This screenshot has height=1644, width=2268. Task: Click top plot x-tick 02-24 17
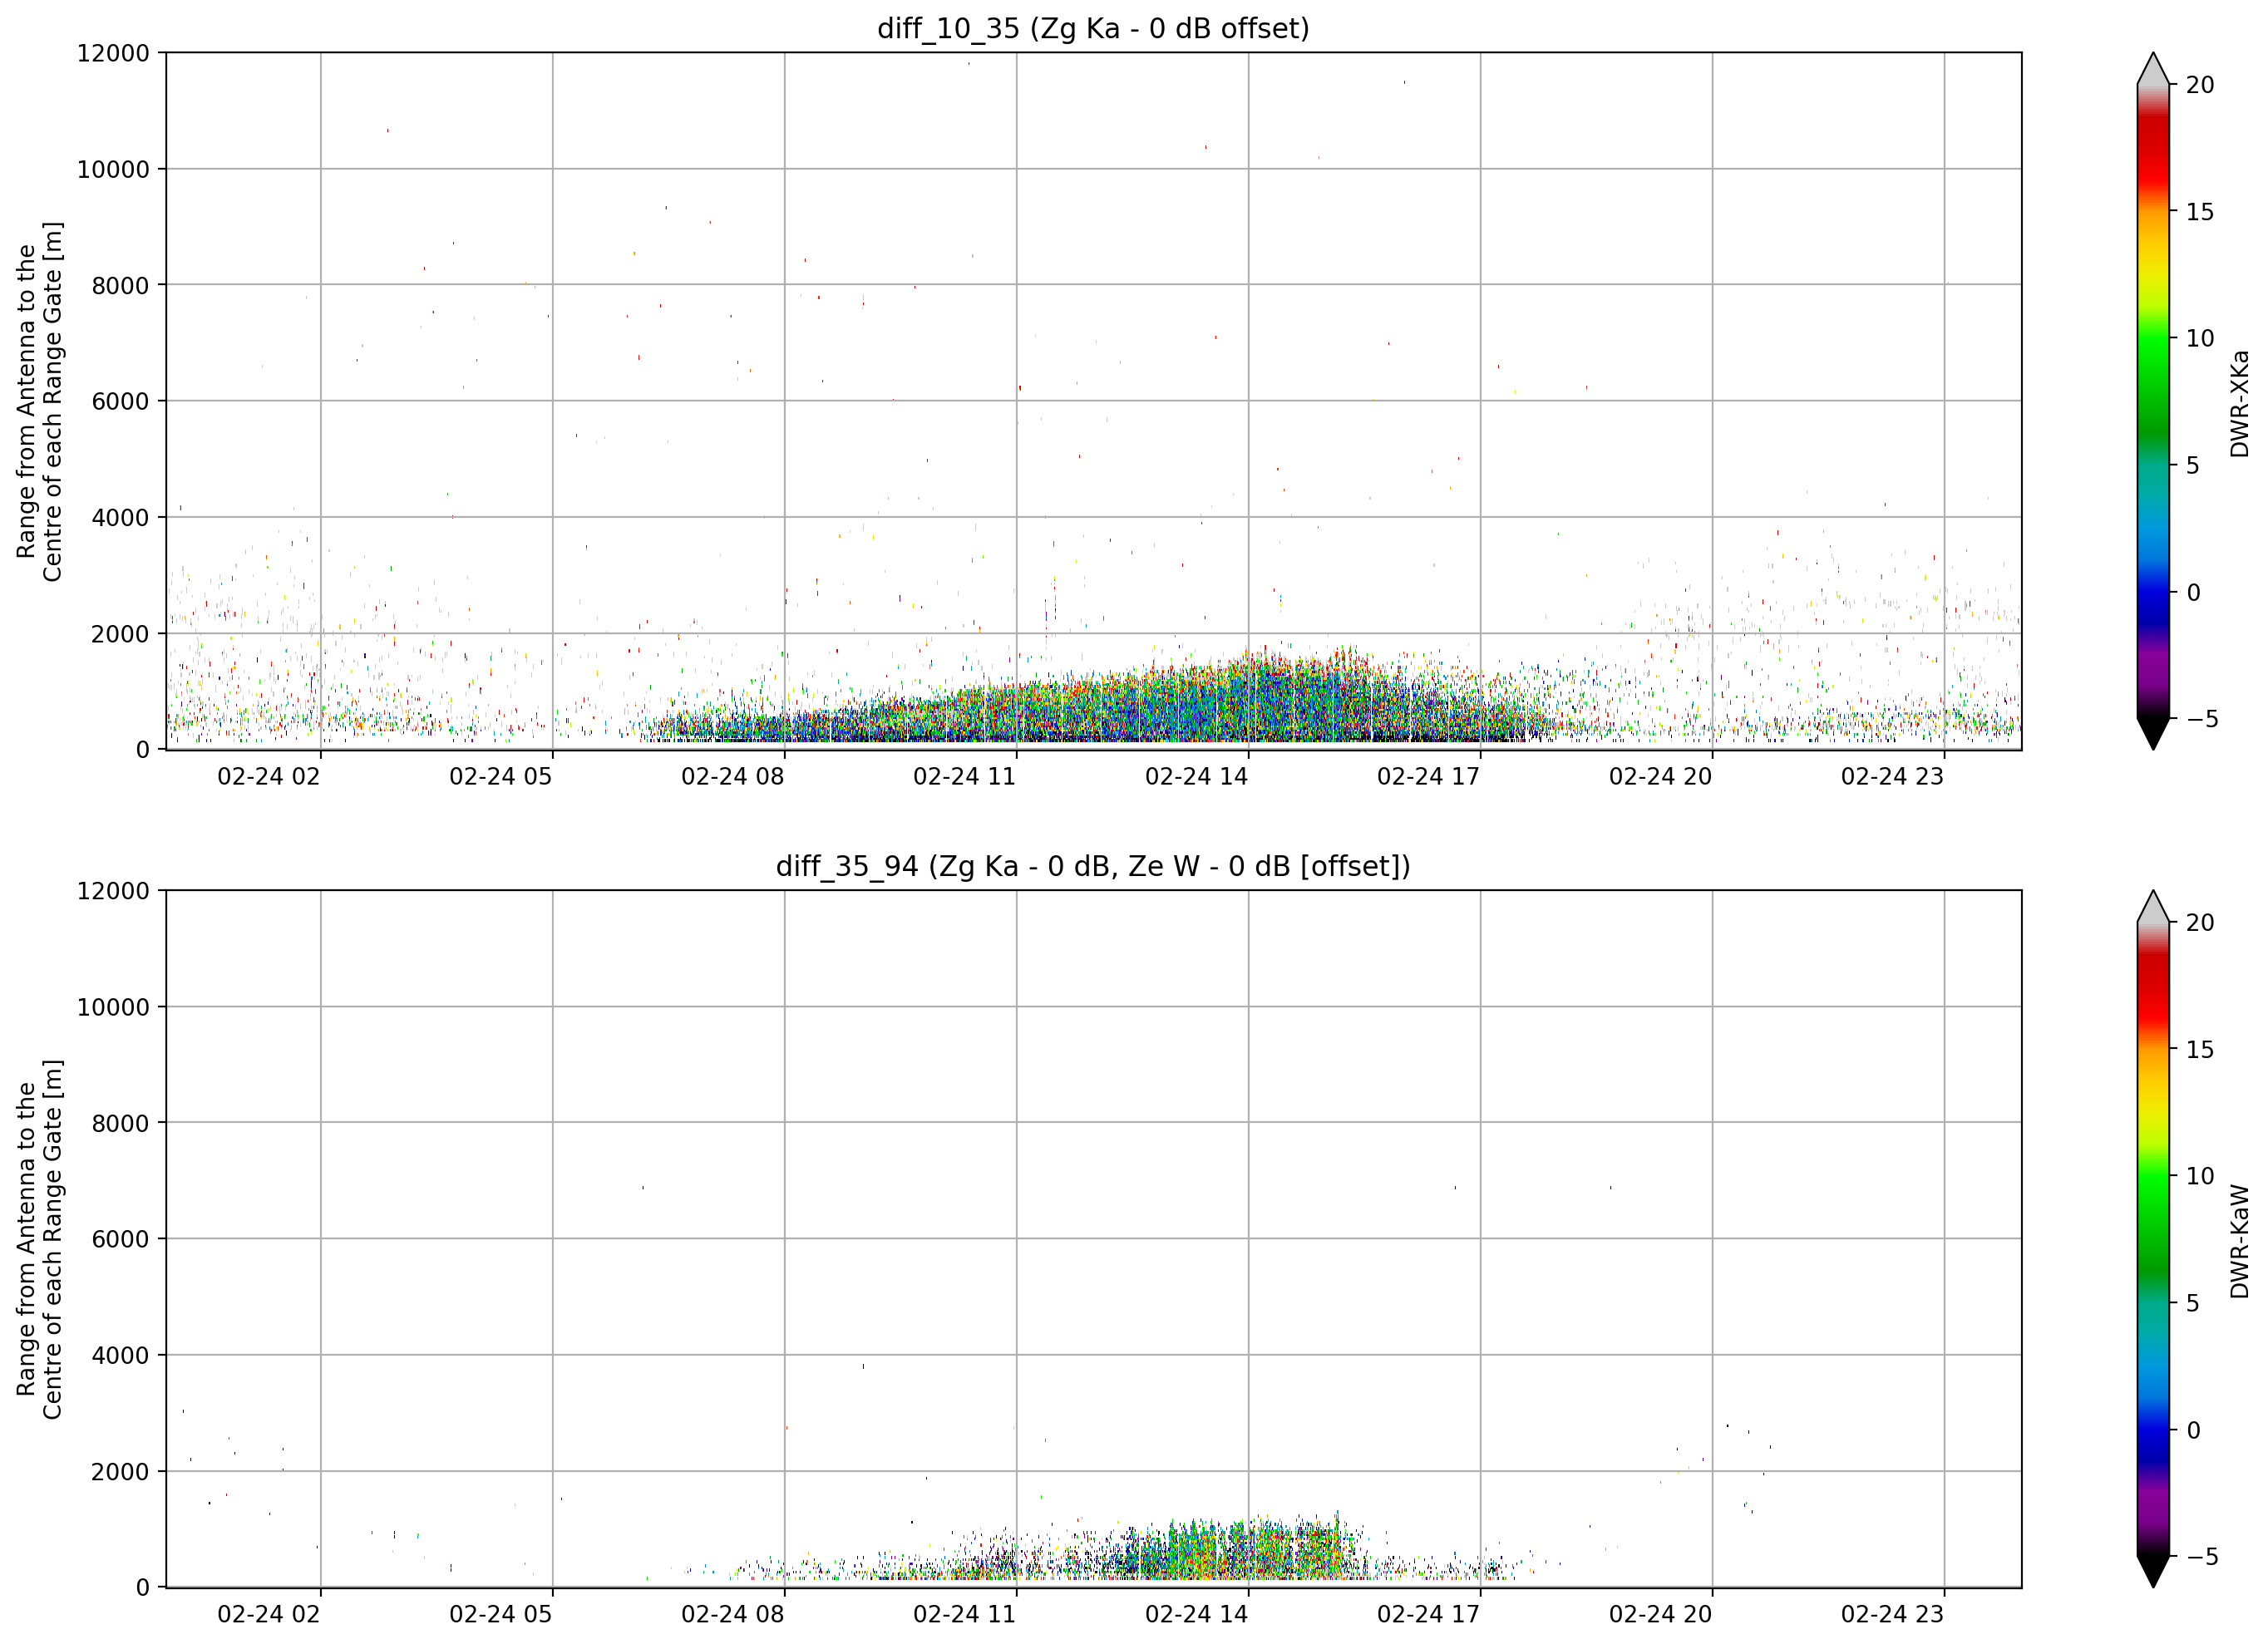coord(1429,777)
